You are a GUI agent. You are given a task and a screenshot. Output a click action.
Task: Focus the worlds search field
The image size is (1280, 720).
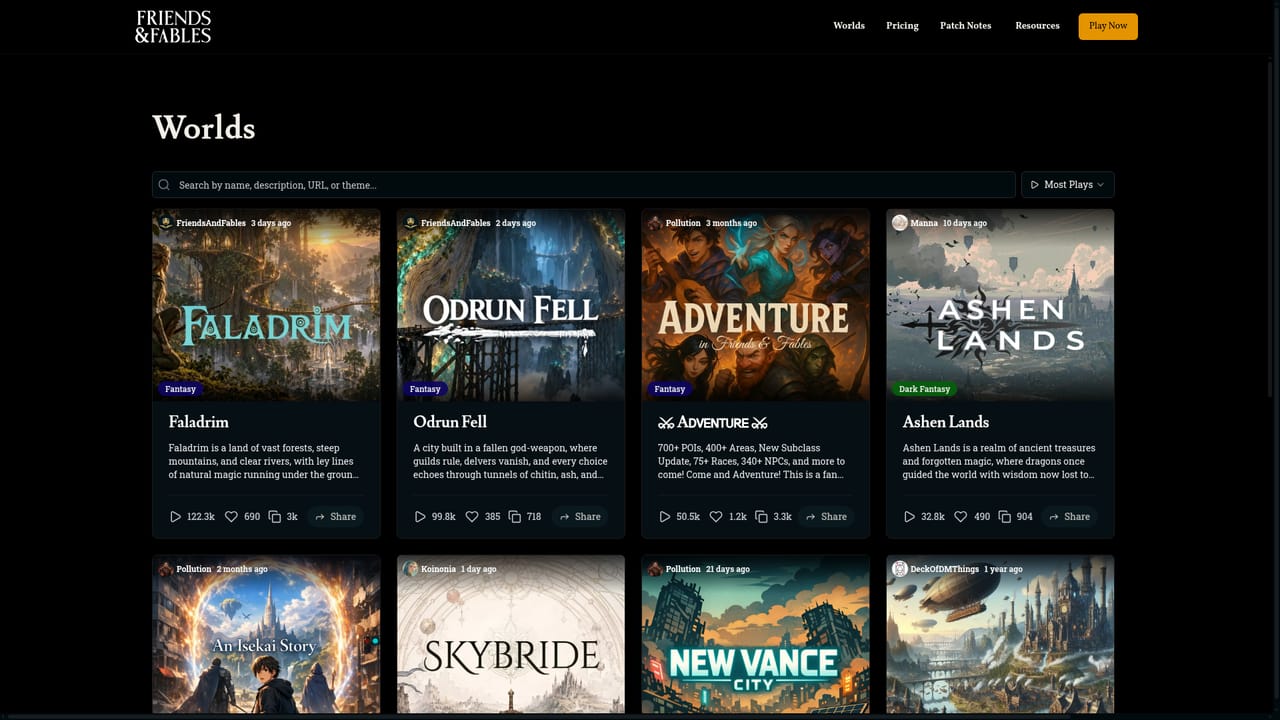tap(584, 185)
